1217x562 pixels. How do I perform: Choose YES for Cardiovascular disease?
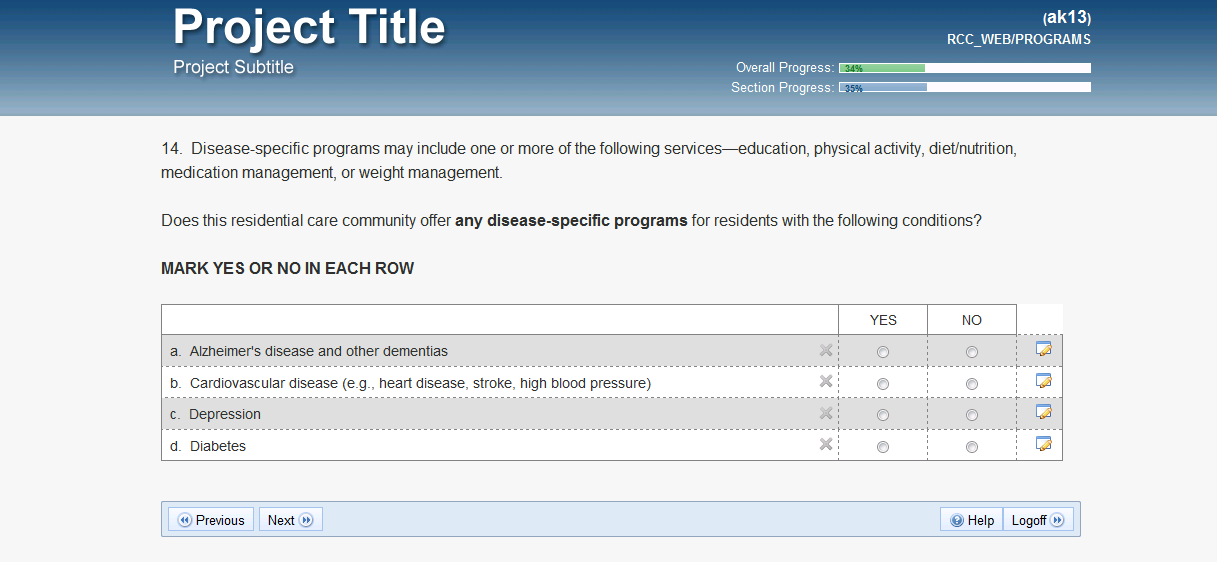click(x=882, y=384)
